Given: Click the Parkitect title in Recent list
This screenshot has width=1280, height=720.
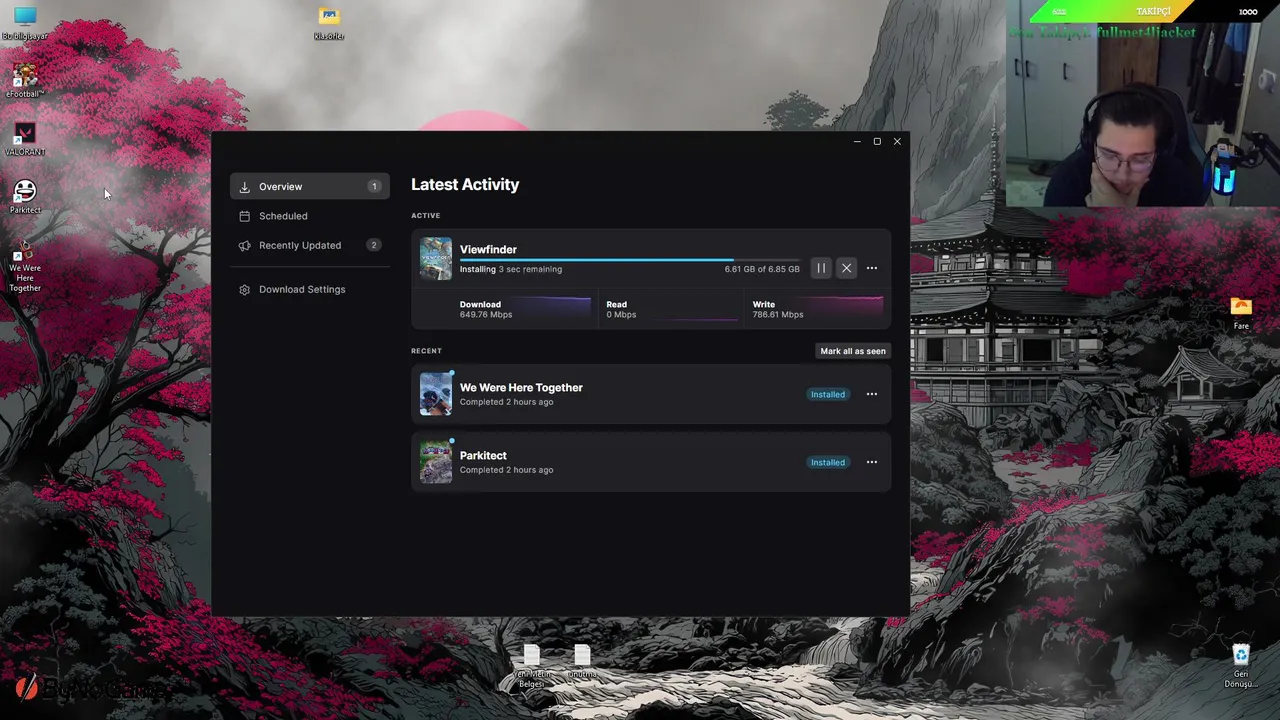Looking at the screenshot, I should click(483, 455).
